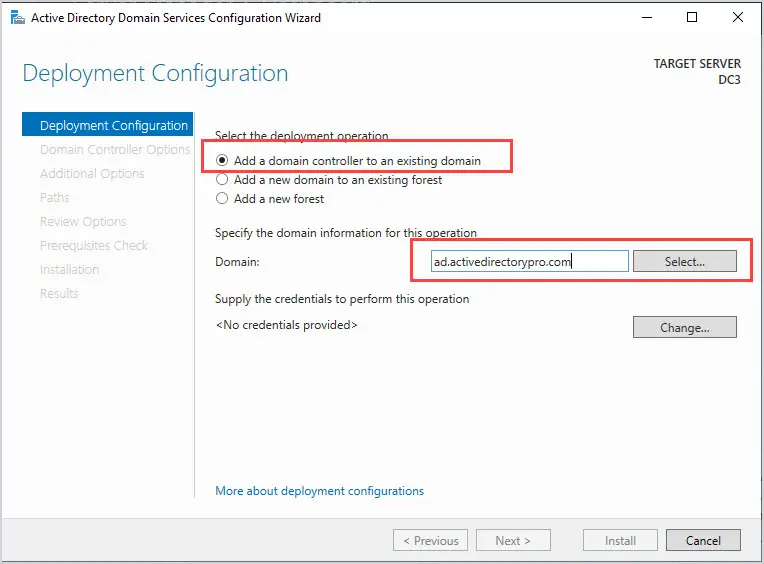This screenshot has width=764, height=564.
Task: Cancel the configuration wizard
Action: 703,540
